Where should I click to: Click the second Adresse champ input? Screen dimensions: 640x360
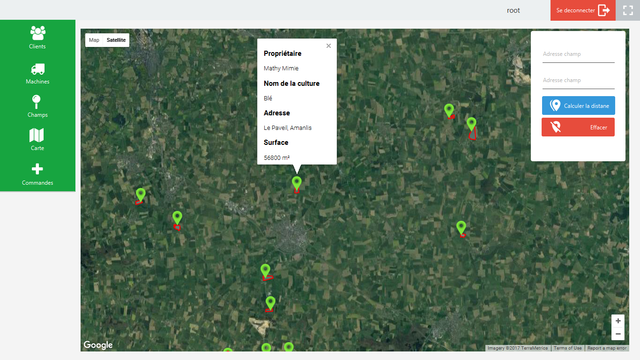coord(578,81)
